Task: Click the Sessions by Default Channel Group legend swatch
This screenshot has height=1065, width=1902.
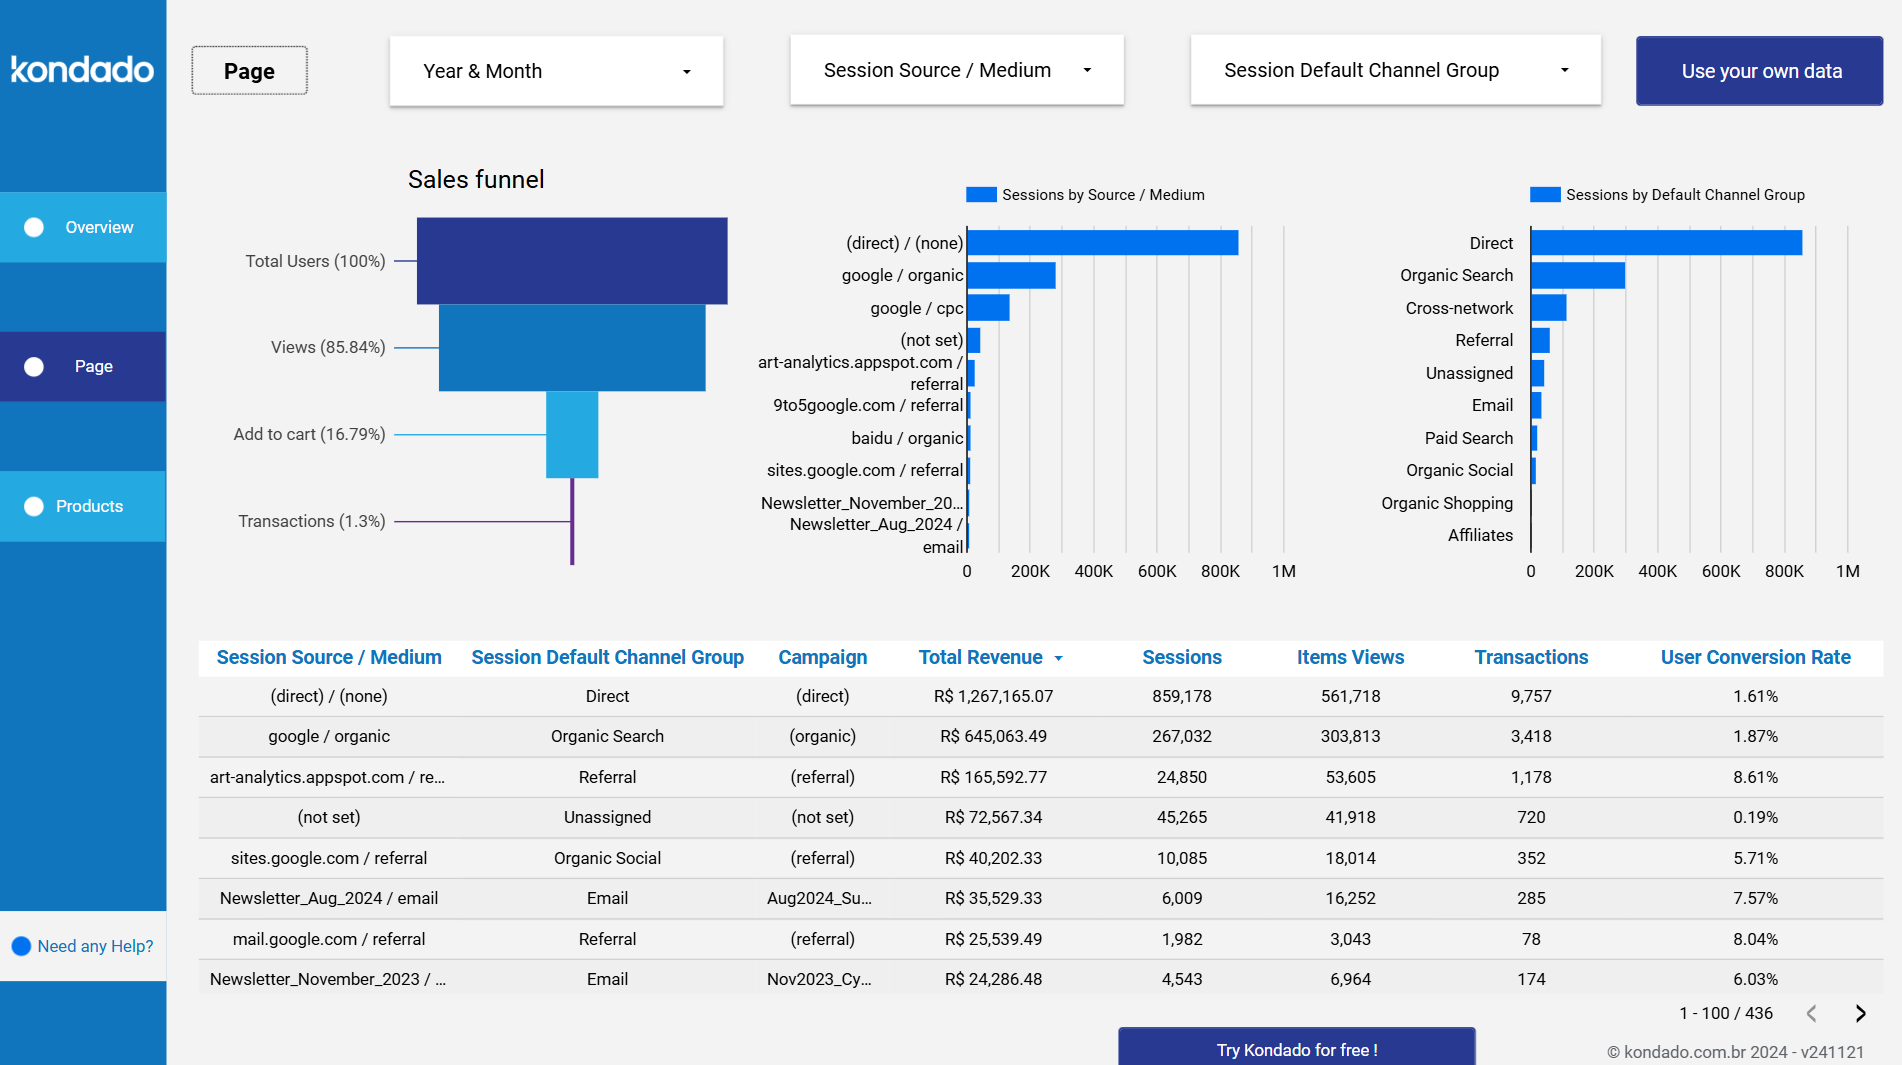Action: 1544,194
